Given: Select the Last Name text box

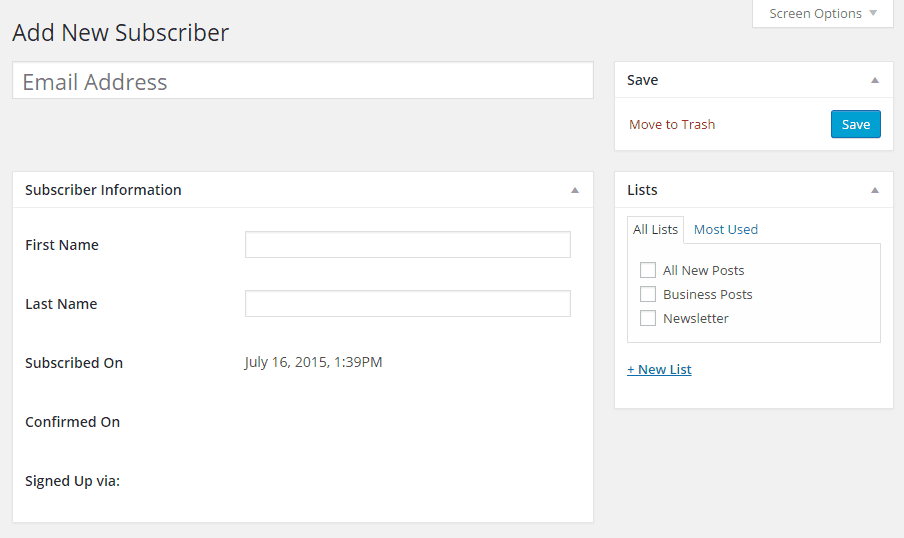Looking at the screenshot, I should 408,304.
